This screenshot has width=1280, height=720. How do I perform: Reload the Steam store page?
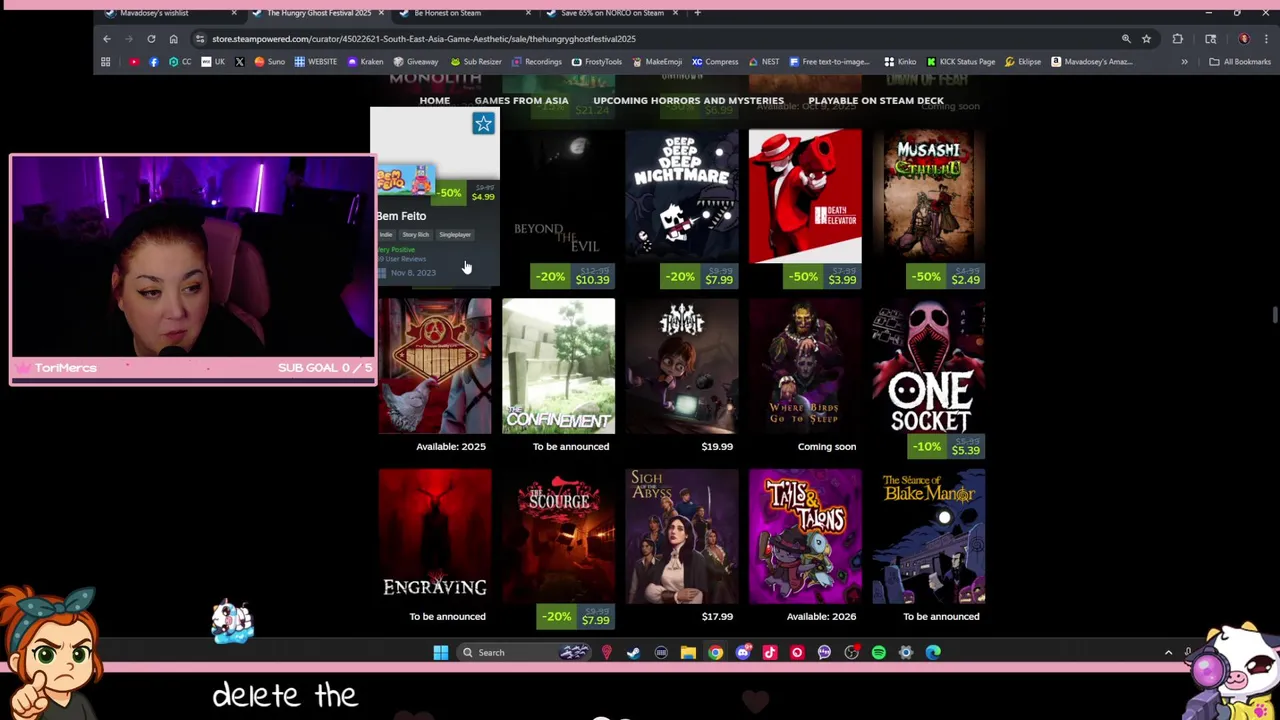151,39
